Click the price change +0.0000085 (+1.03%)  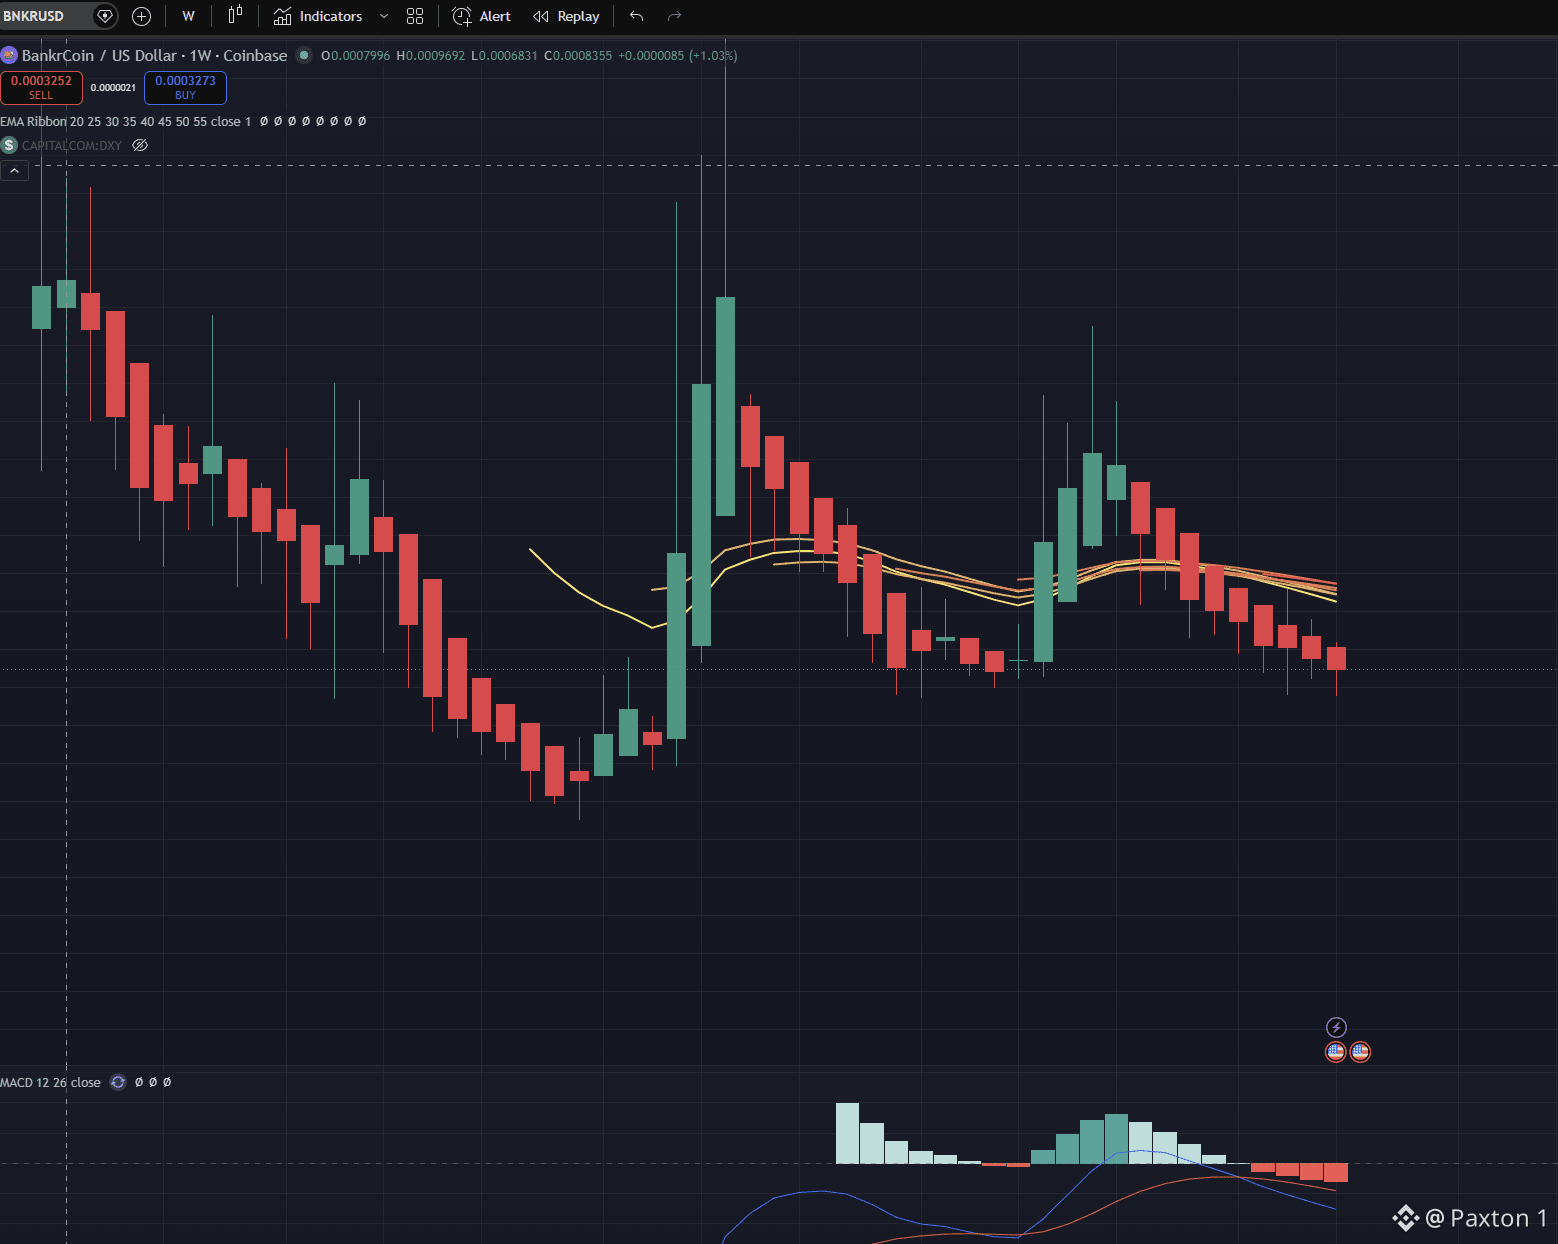pyautogui.click(x=678, y=55)
